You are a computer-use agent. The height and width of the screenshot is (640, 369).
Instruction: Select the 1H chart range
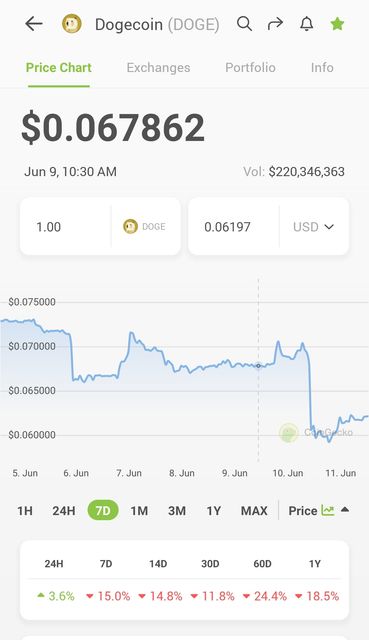(x=25, y=511)
